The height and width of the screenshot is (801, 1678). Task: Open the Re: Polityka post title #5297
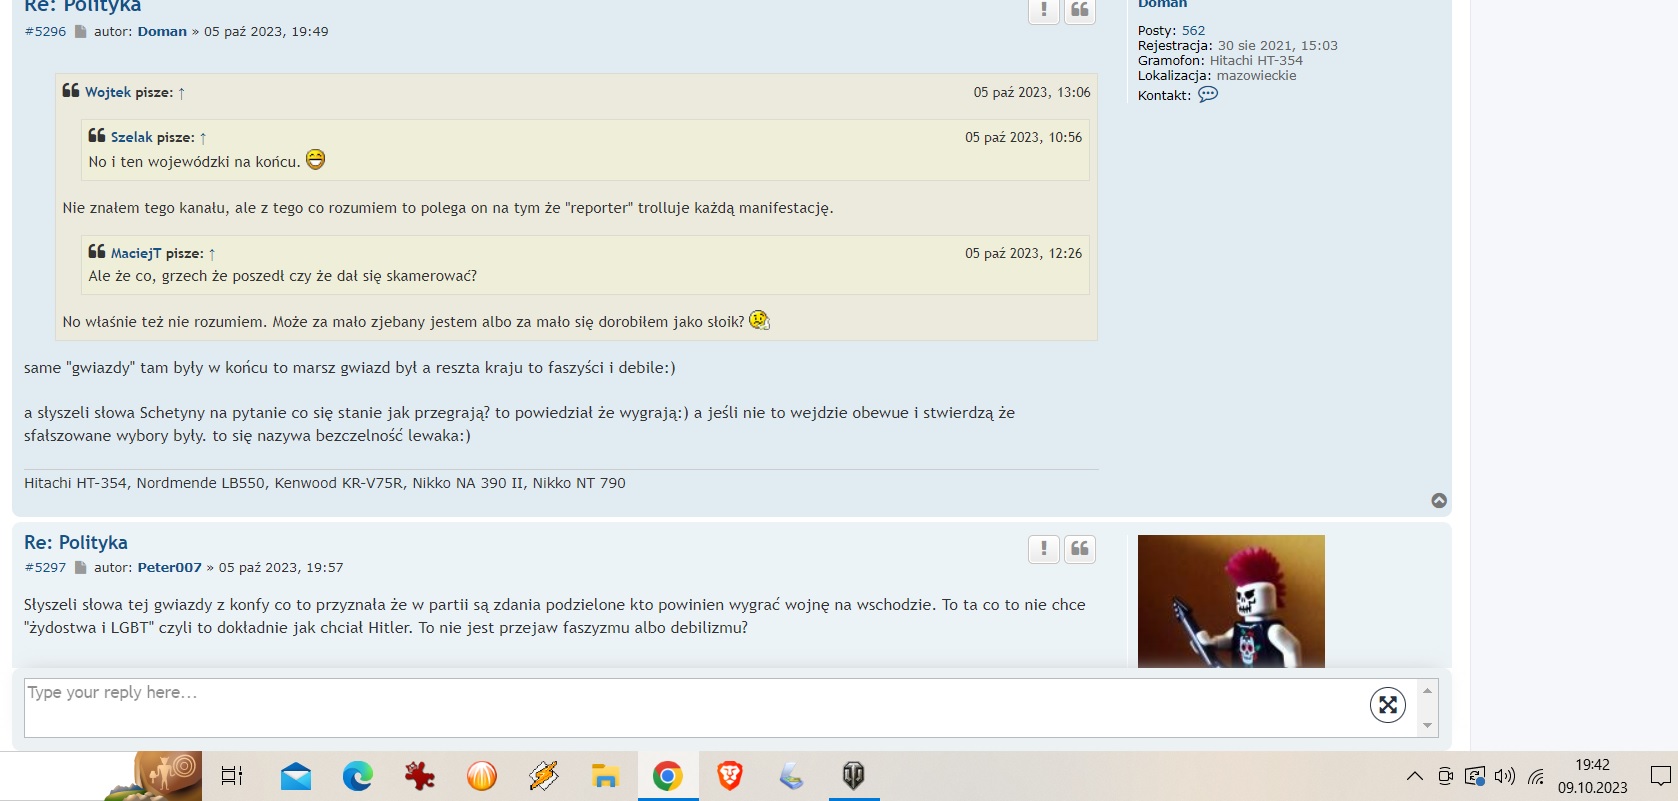pos(76,543)
